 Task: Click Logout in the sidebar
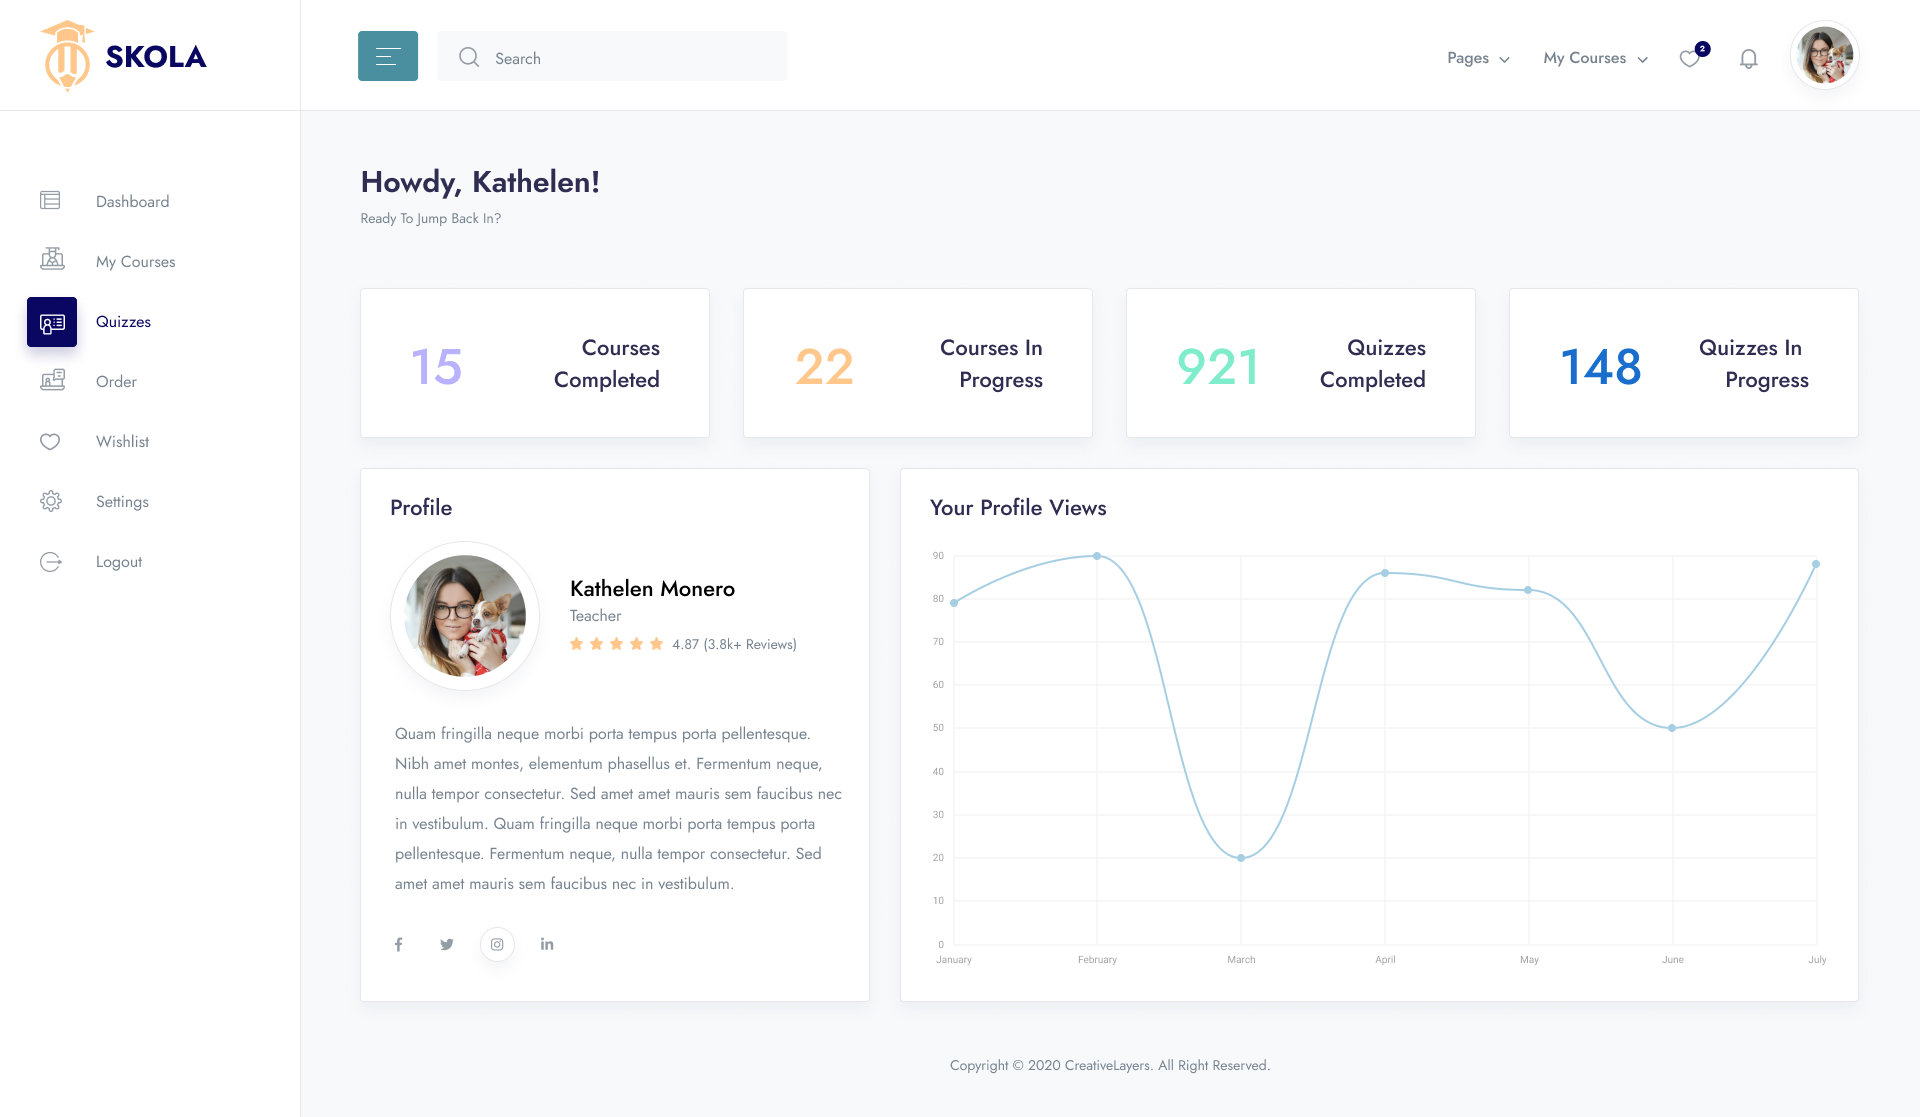(119, 561)
